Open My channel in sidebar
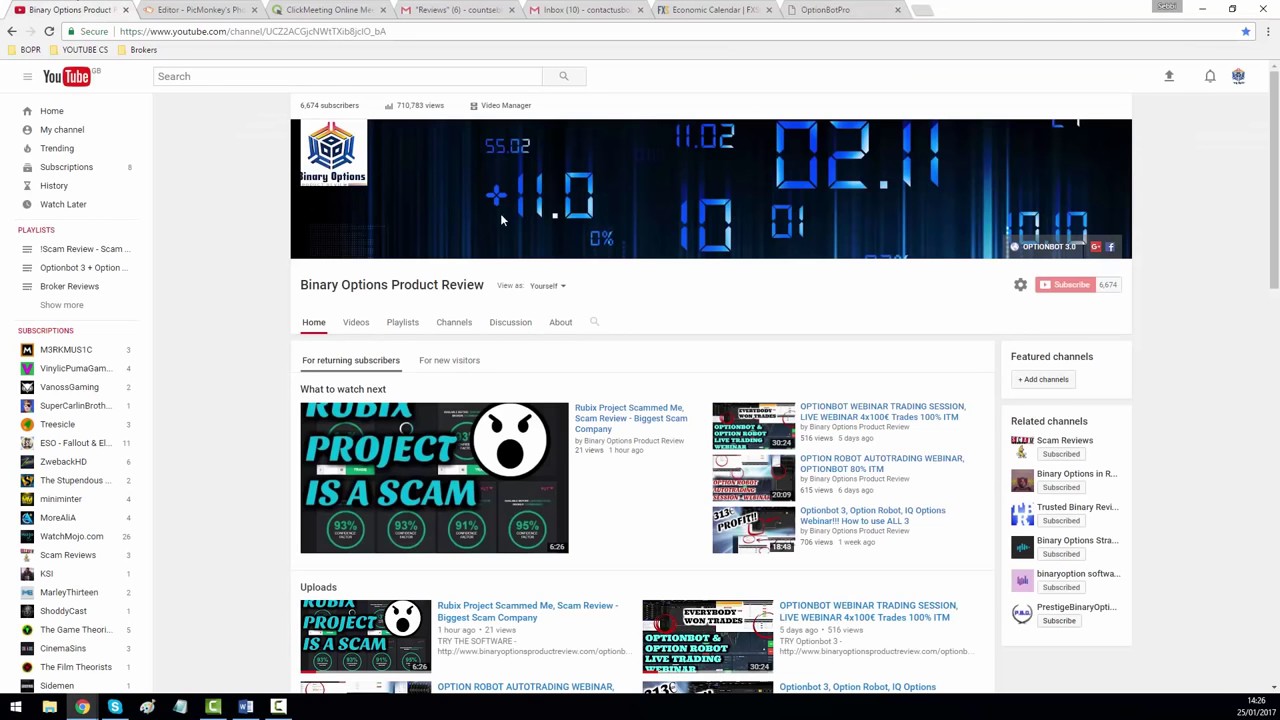The width and height of the screenshot is (1280, 720). [62, 129]
